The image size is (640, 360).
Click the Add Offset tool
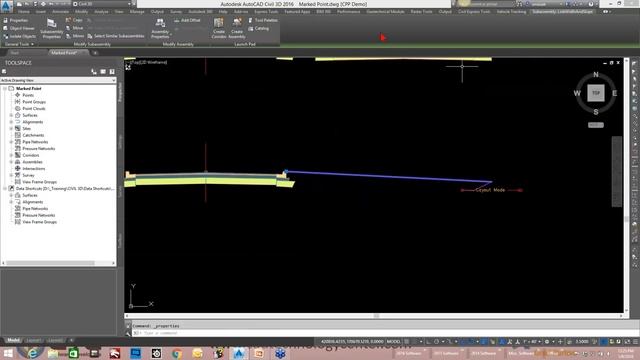point(187,20)
